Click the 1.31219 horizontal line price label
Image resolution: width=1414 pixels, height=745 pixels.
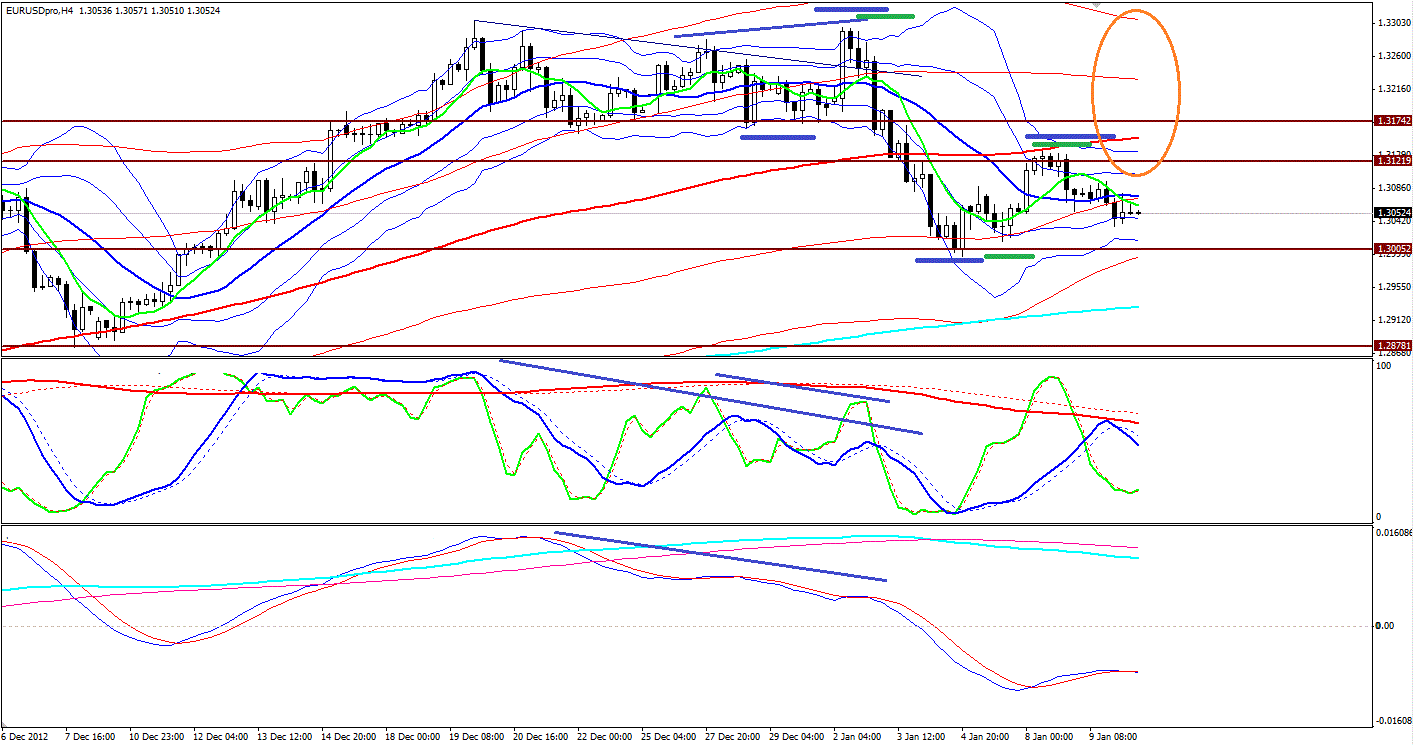(1393, 160)
